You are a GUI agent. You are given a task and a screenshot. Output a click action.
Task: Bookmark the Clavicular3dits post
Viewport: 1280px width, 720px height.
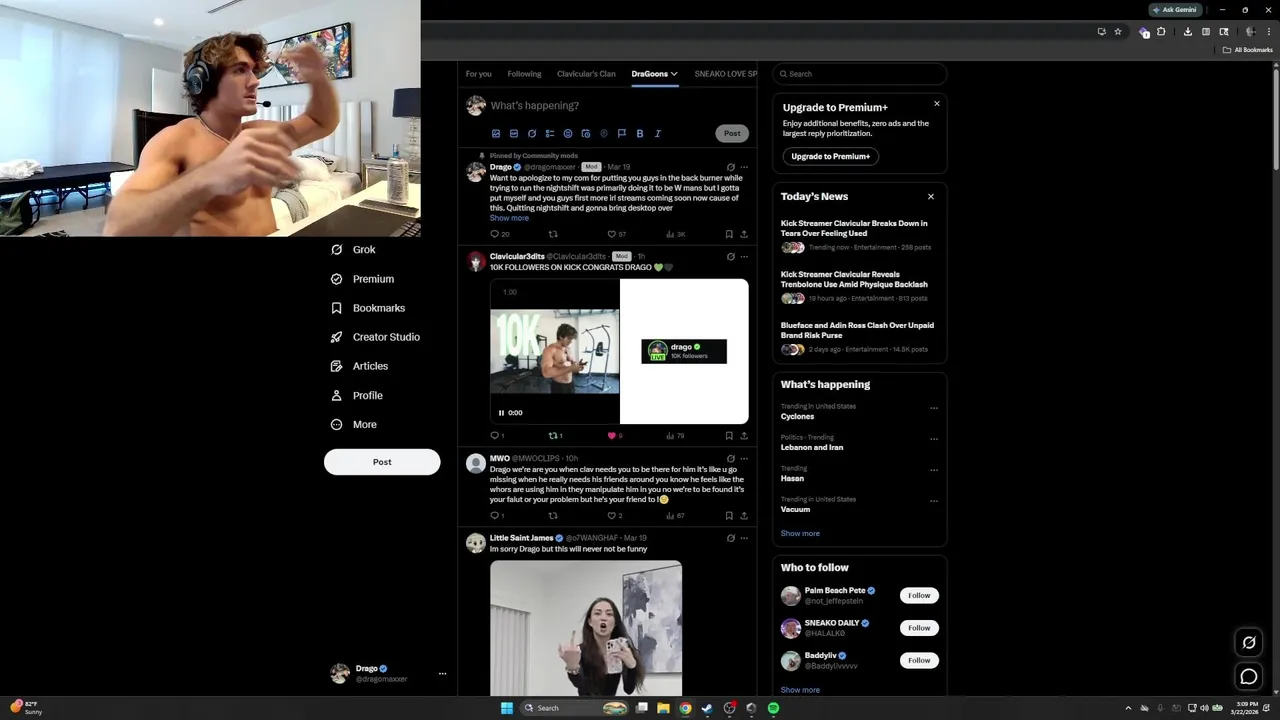[729, 436]
